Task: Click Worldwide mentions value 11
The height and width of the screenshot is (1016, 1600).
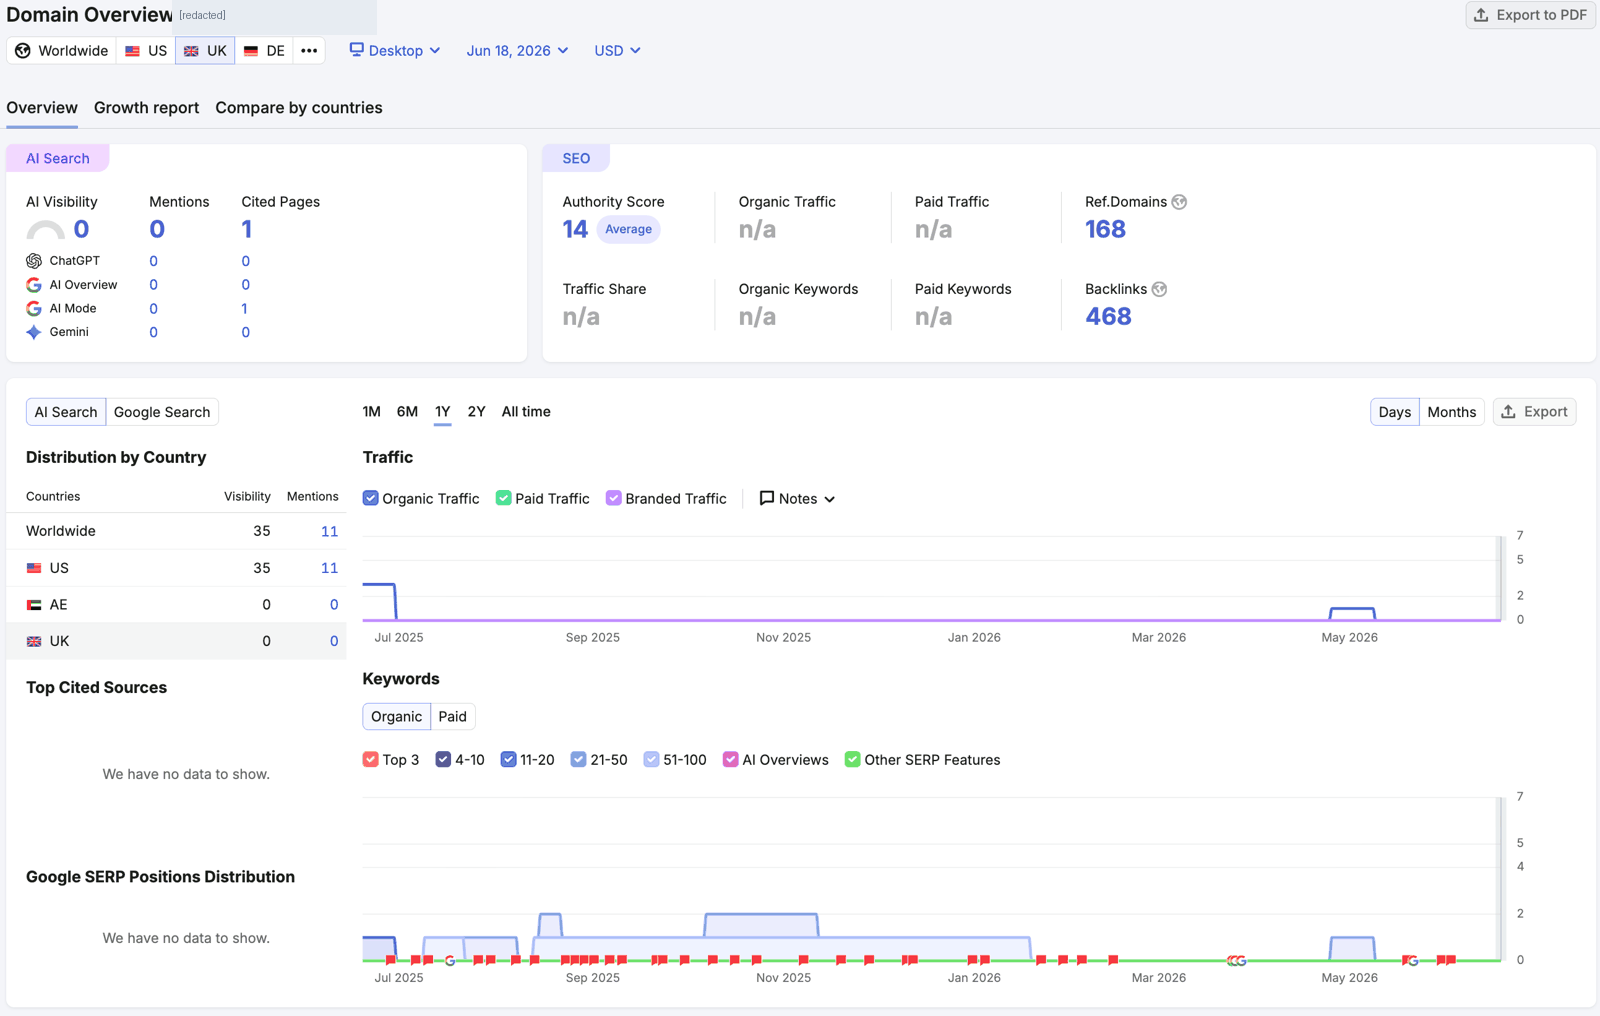Action: click(x=329, y=531)
